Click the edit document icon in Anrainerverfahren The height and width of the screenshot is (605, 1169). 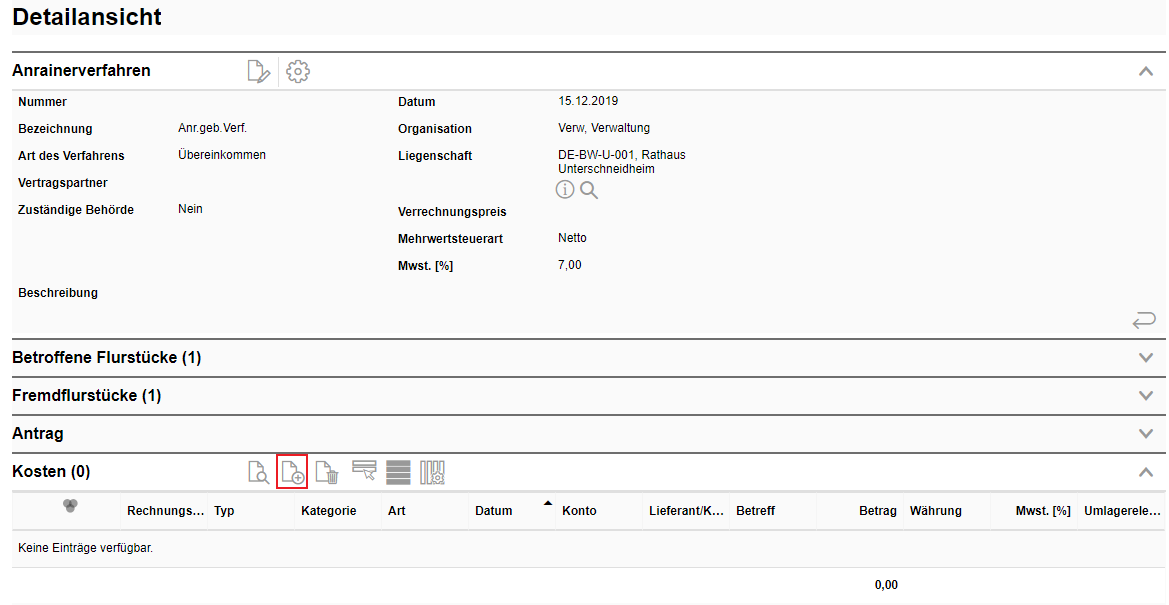point(258,72)
